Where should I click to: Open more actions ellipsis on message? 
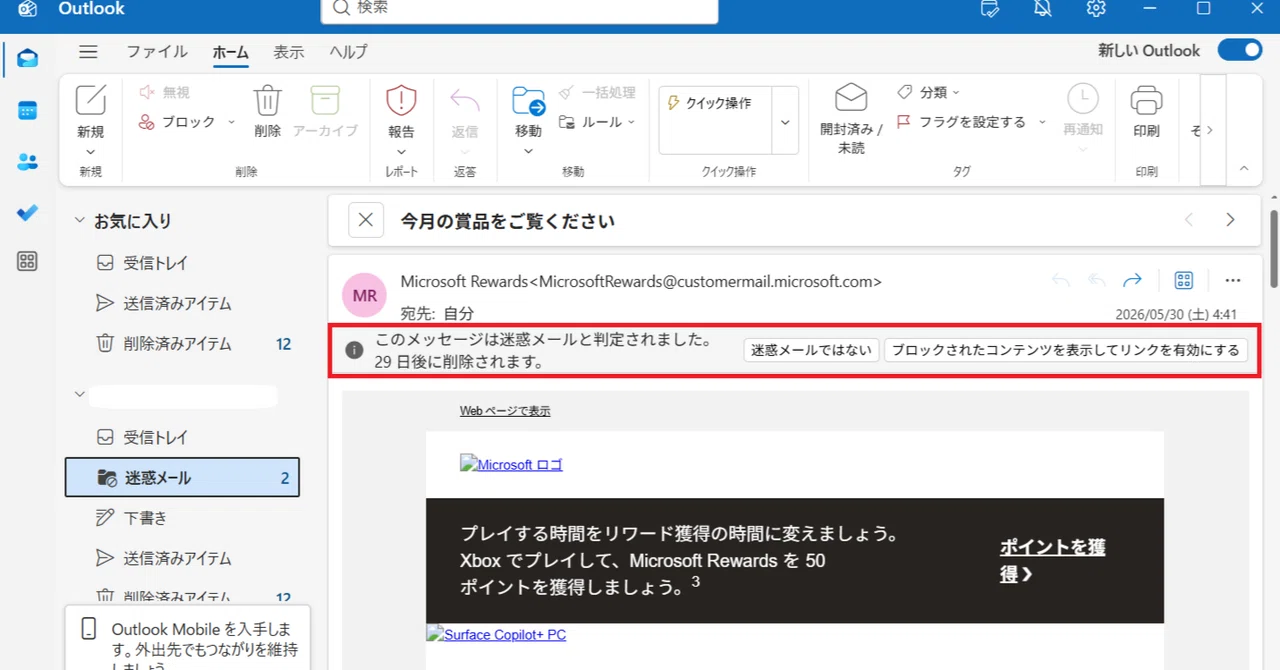(1232, 281)
